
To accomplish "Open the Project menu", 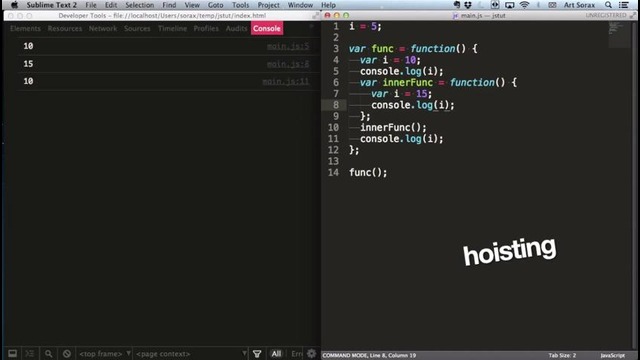I will point(269,5).
